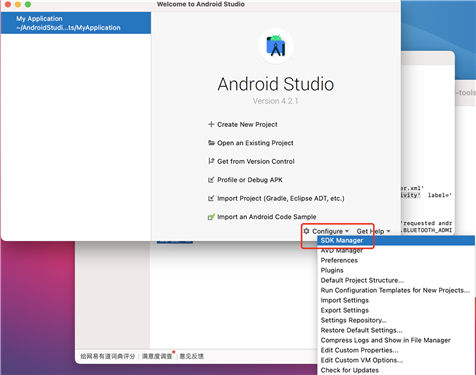Click the 满意度调查 link in background window
The height and width of the screenshot is (375, 476).
(x=157, y=356)
